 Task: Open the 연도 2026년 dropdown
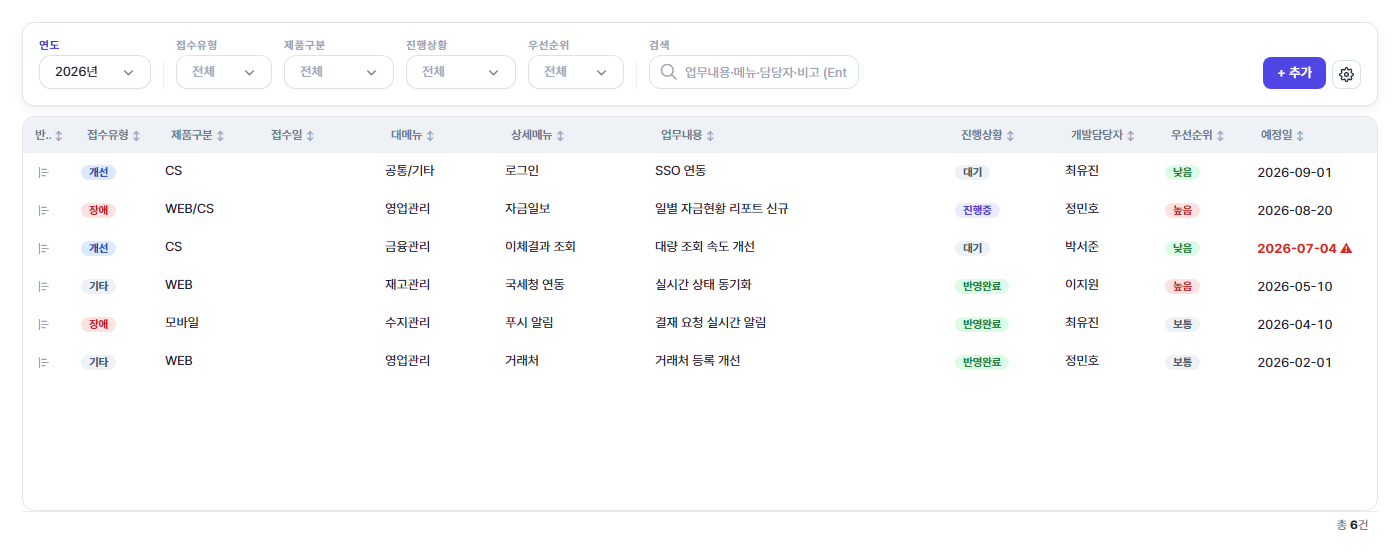95,72
